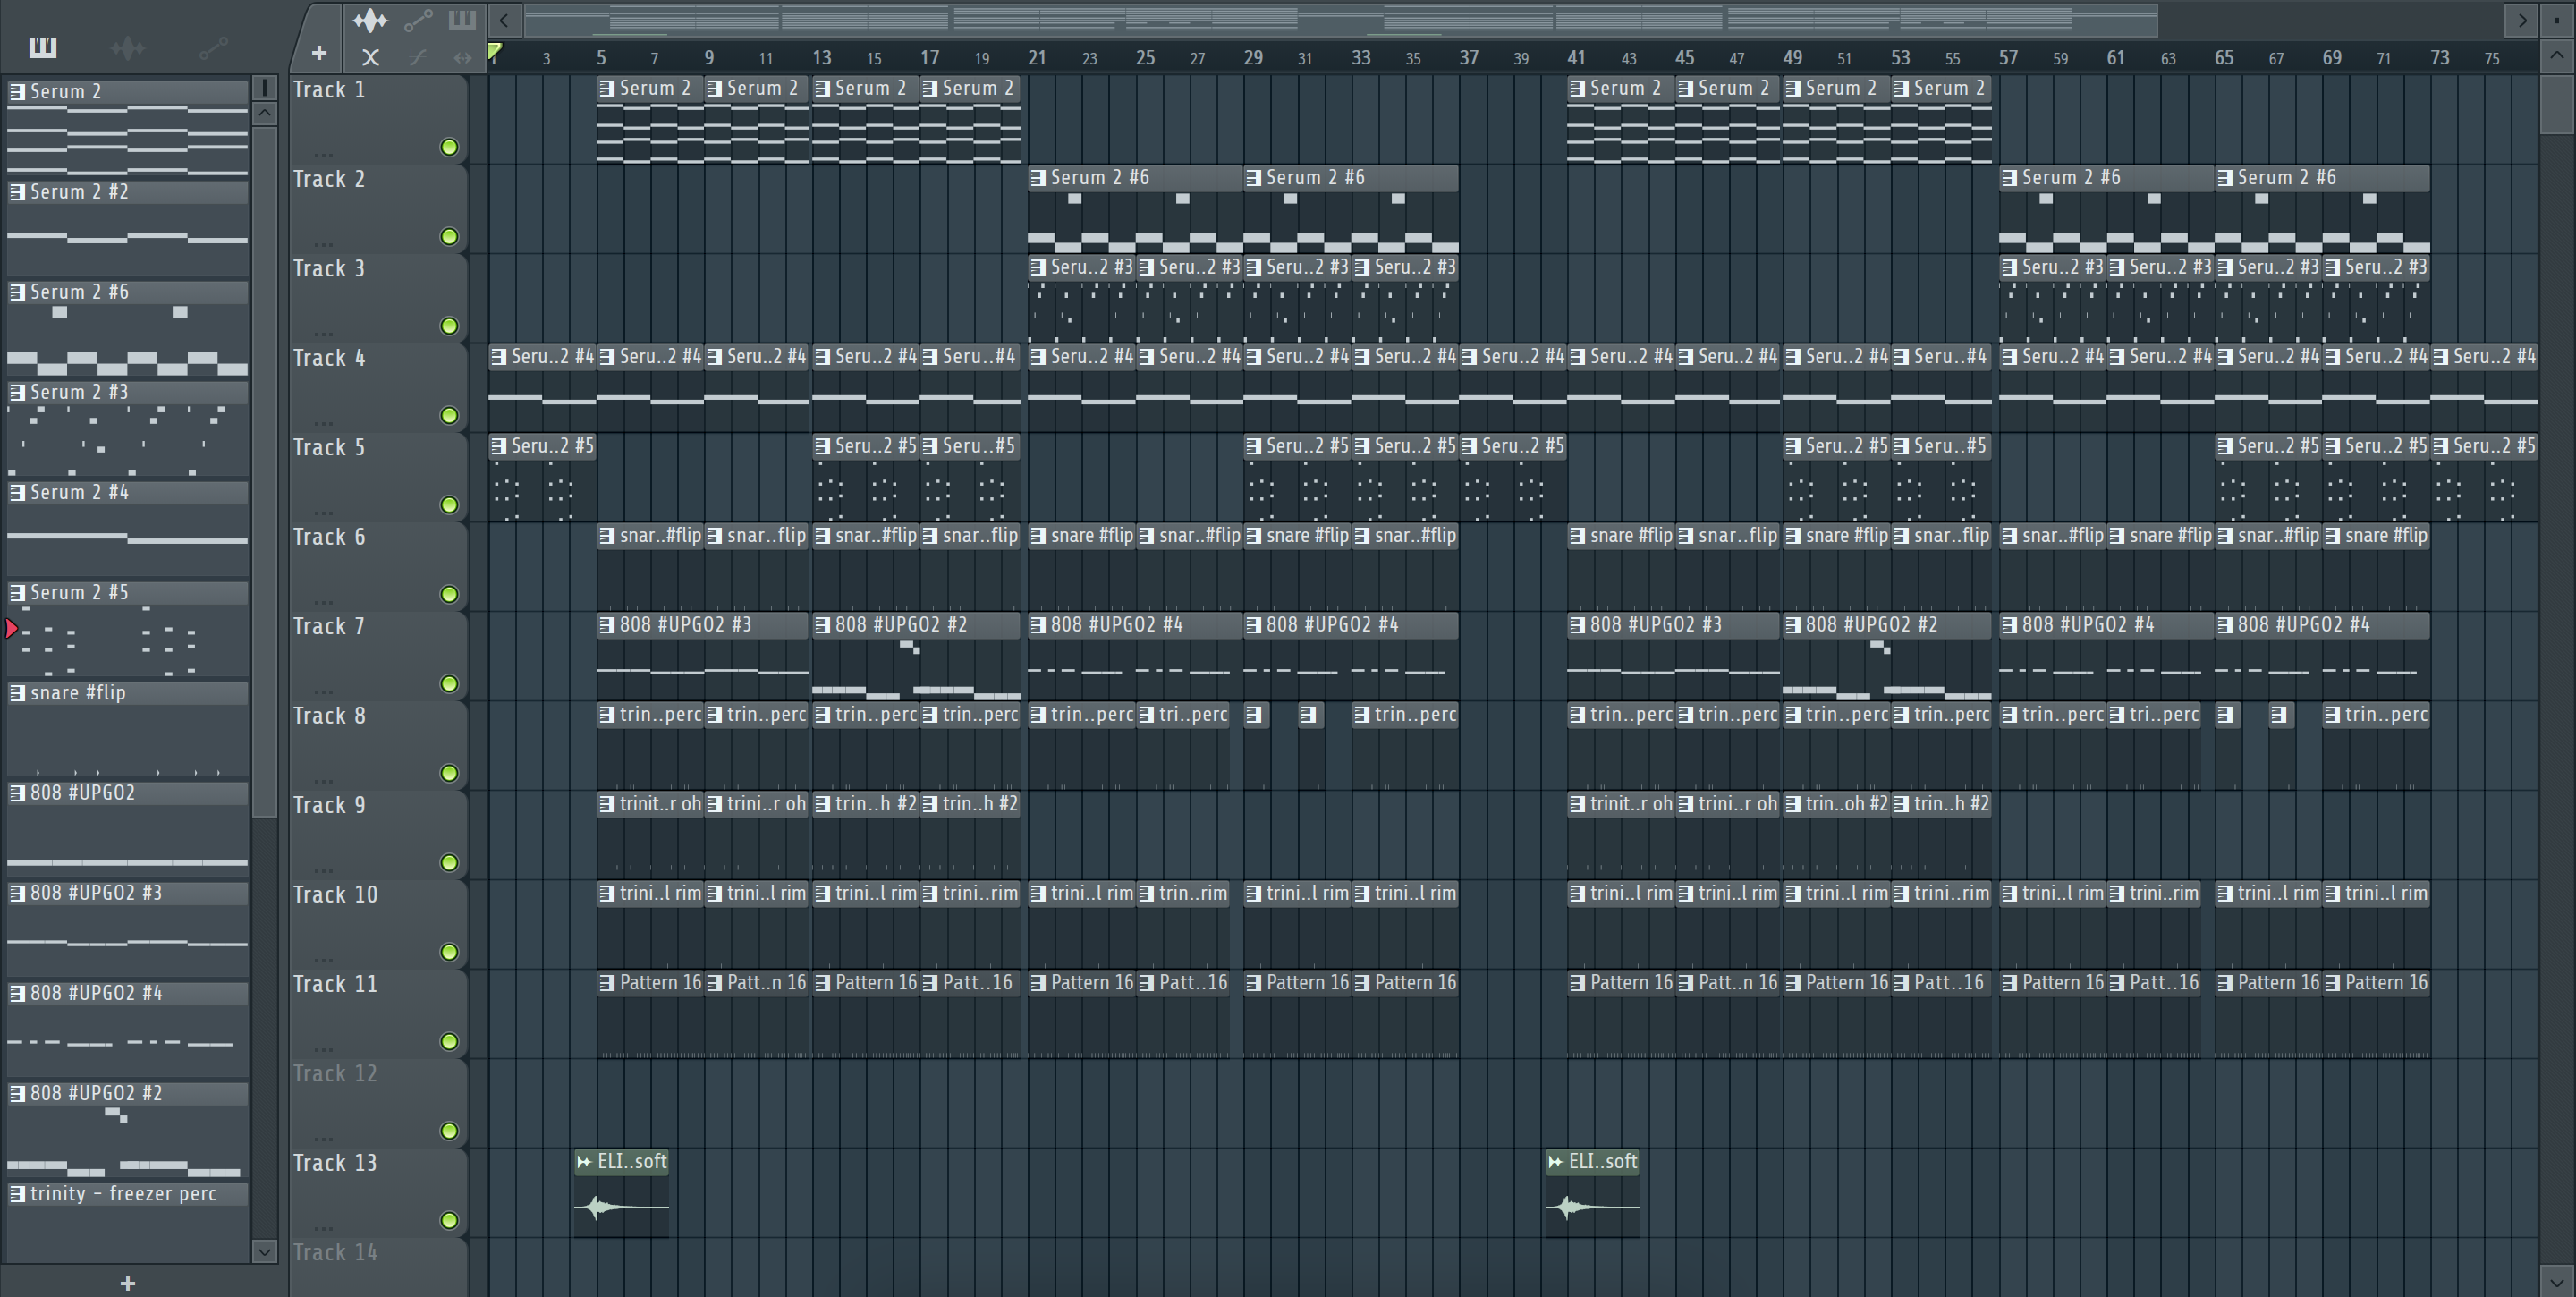Mute Track 11 with its green switch
Viewport: 2576px width, 1297px height.
(450, 1042)
